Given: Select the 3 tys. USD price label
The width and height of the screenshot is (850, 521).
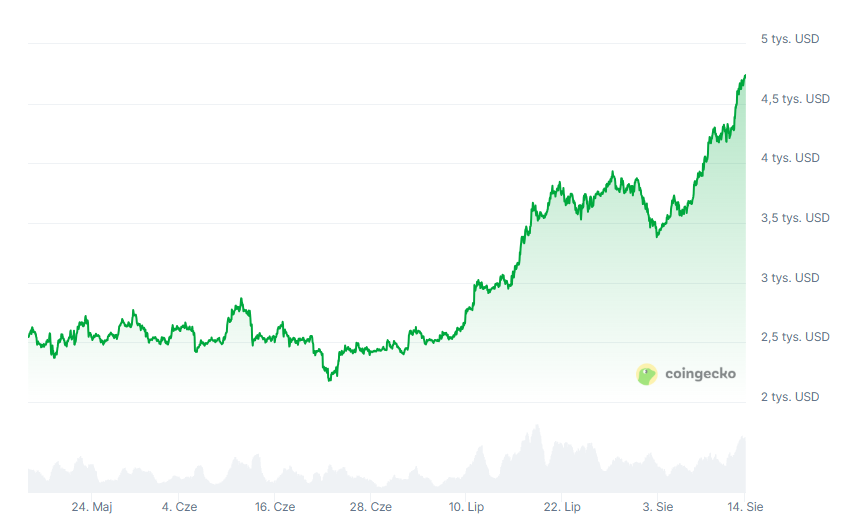Looking at the screenshot, I should click(x=790, y=278).
